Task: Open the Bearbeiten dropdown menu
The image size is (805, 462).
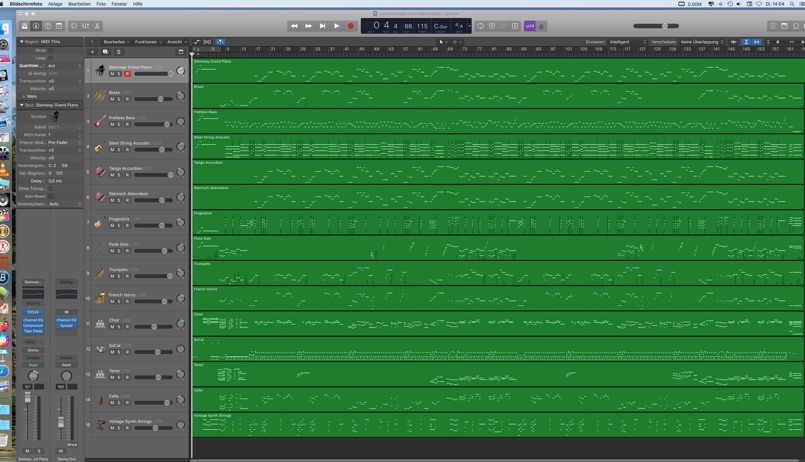Action: pos(117,42)
